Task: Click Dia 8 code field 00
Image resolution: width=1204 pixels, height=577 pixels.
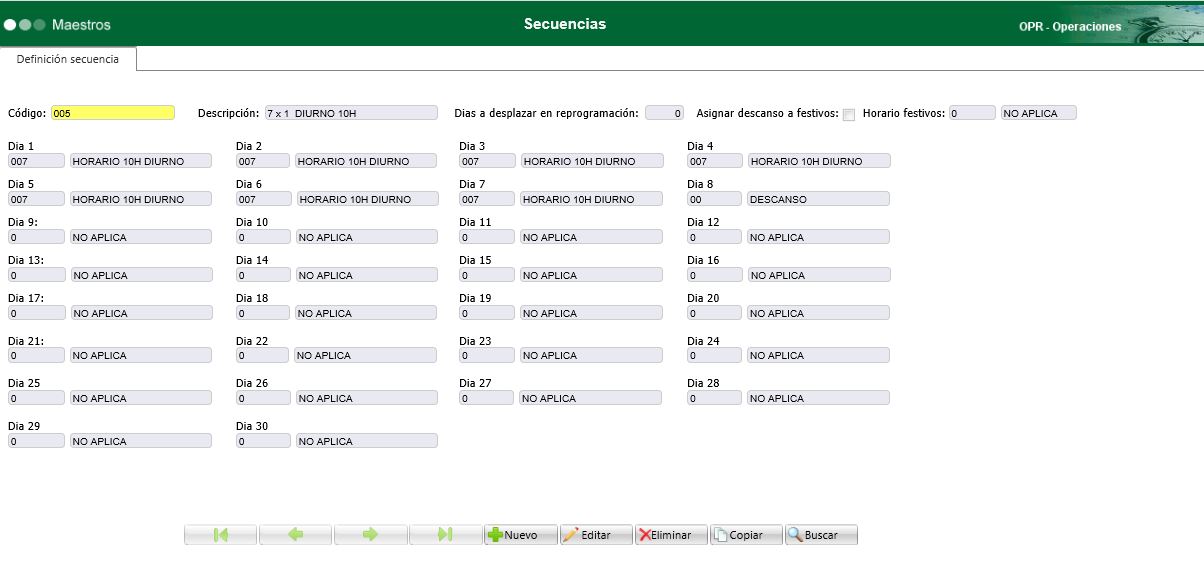Action: 715,199
